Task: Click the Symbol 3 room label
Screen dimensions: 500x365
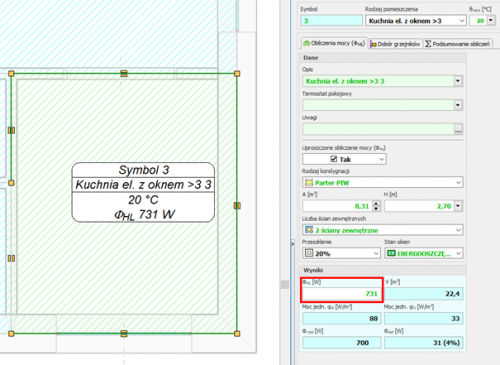Action: tap(143, 170)
